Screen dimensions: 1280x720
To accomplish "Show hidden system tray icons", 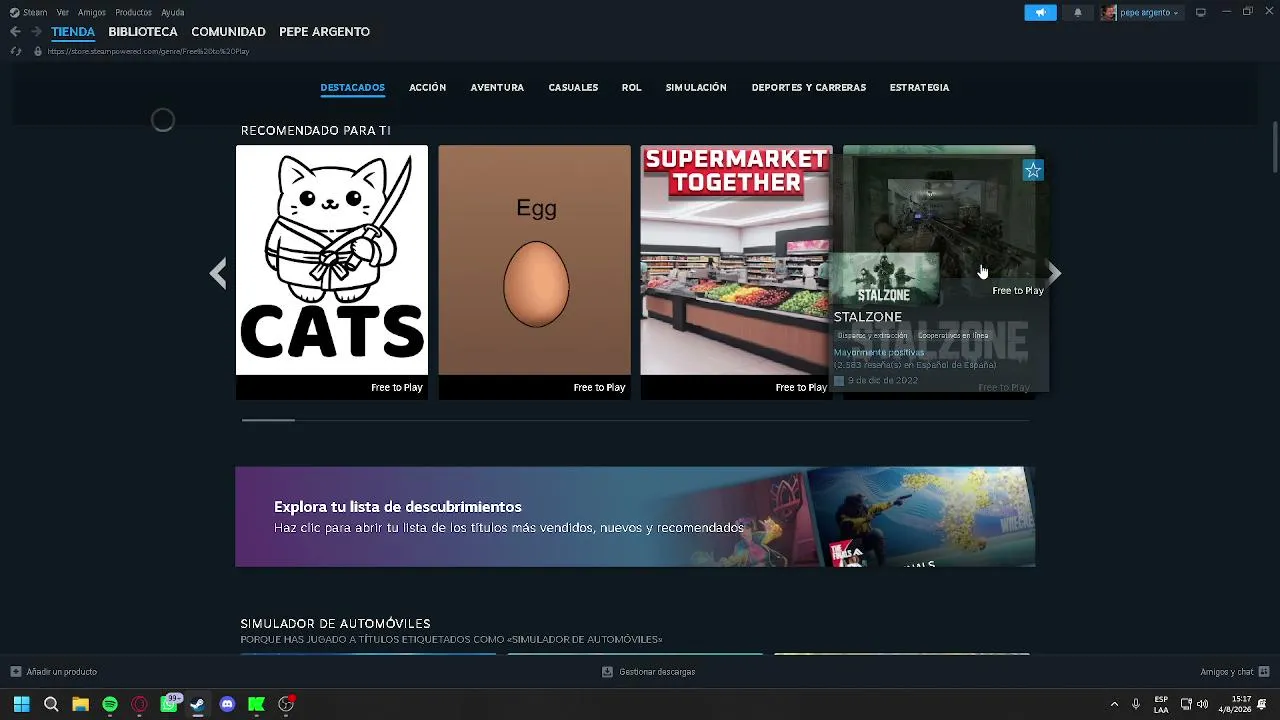I will pyautogui.click(x=1114, y=704).
